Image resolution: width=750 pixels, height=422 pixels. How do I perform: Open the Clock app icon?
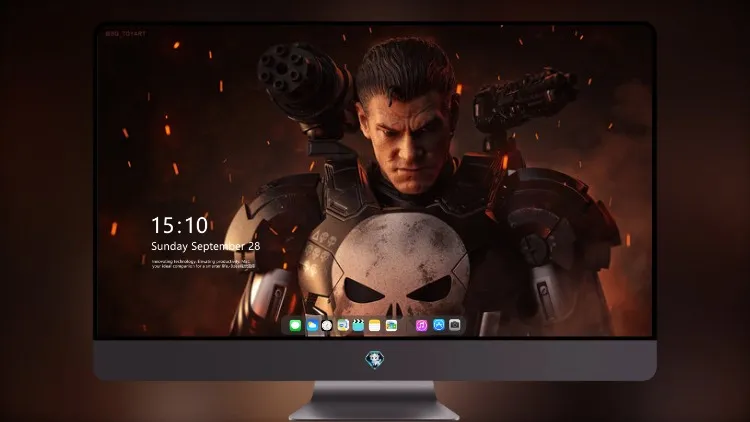point(327,326)
